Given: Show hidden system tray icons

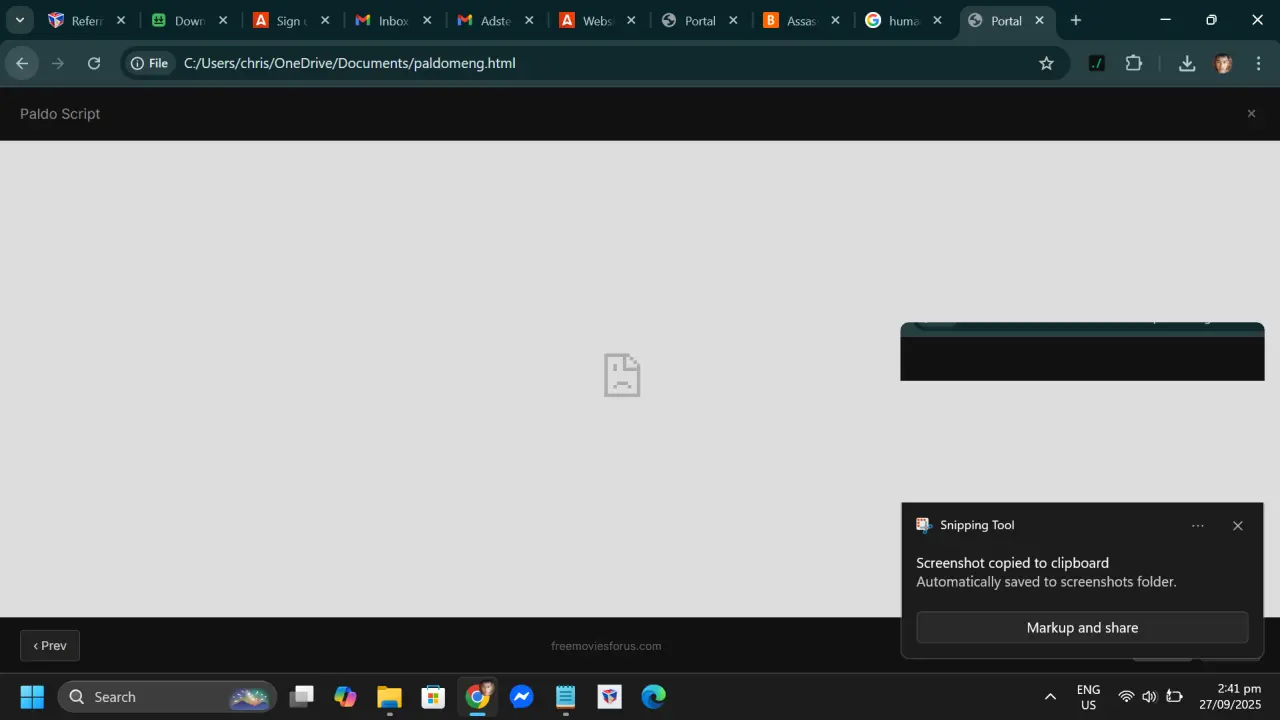Looking at the screenshot, I should click(x=1050, y=697).
